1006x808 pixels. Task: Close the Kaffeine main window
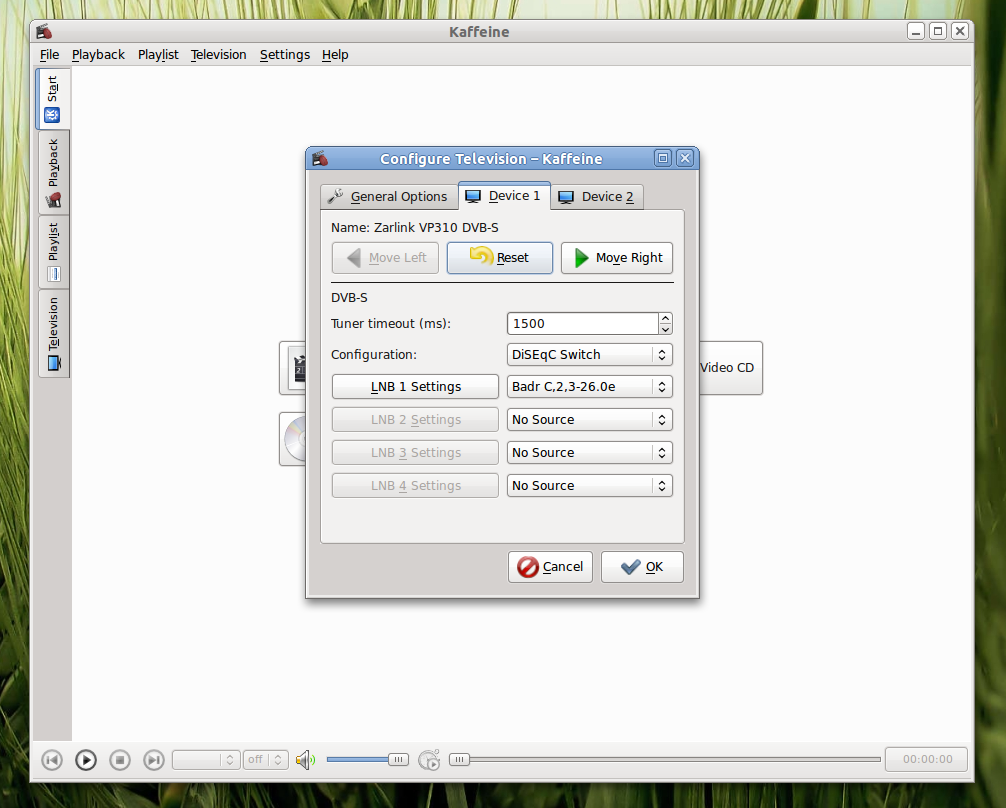click(x=959, y=31)
